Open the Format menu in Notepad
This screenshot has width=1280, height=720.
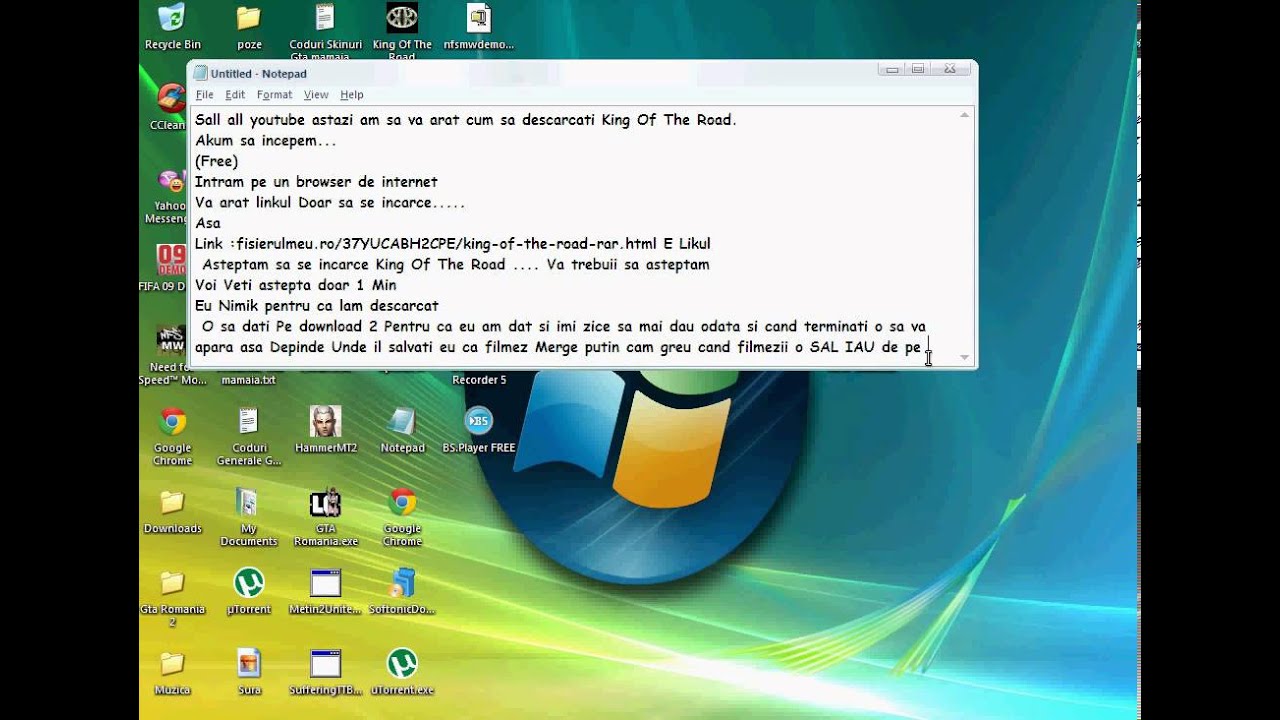point(274,95)
